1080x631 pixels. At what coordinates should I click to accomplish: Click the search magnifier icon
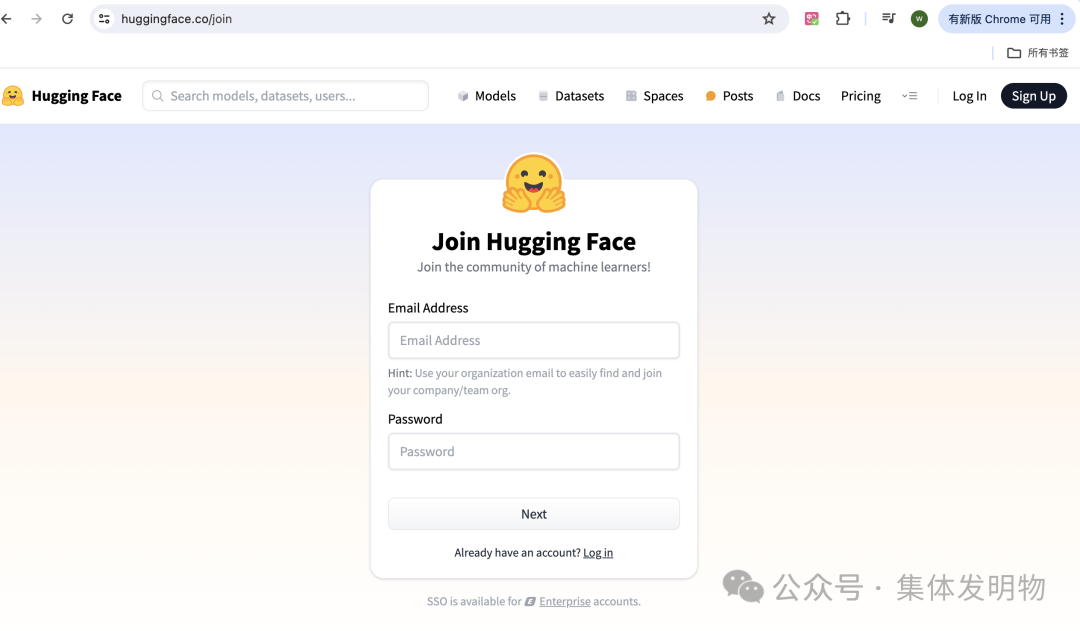(158, 96)
